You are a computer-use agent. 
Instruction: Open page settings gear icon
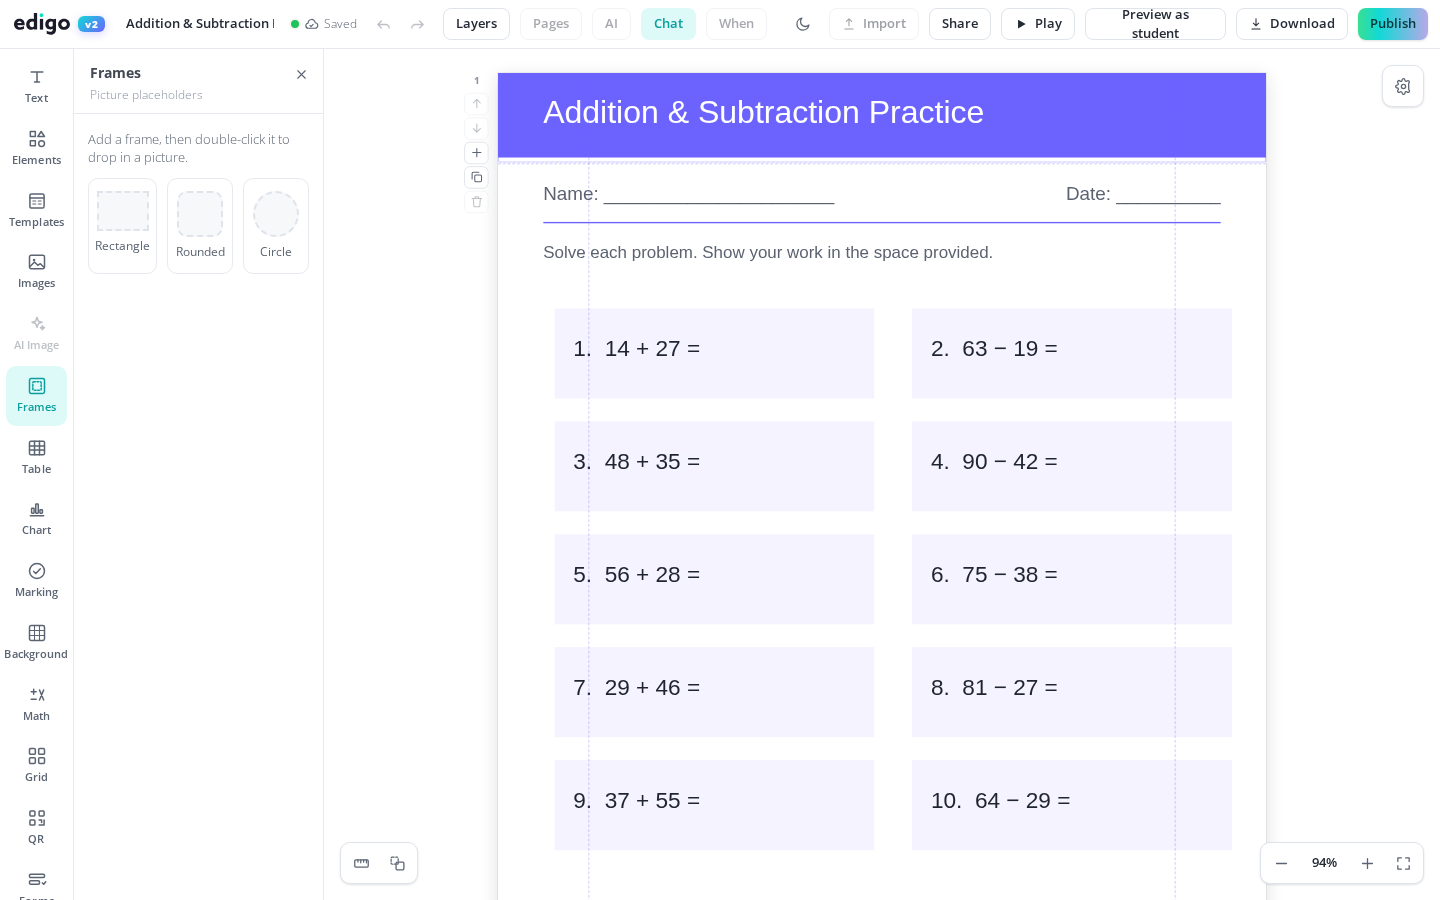point(1403,86)
